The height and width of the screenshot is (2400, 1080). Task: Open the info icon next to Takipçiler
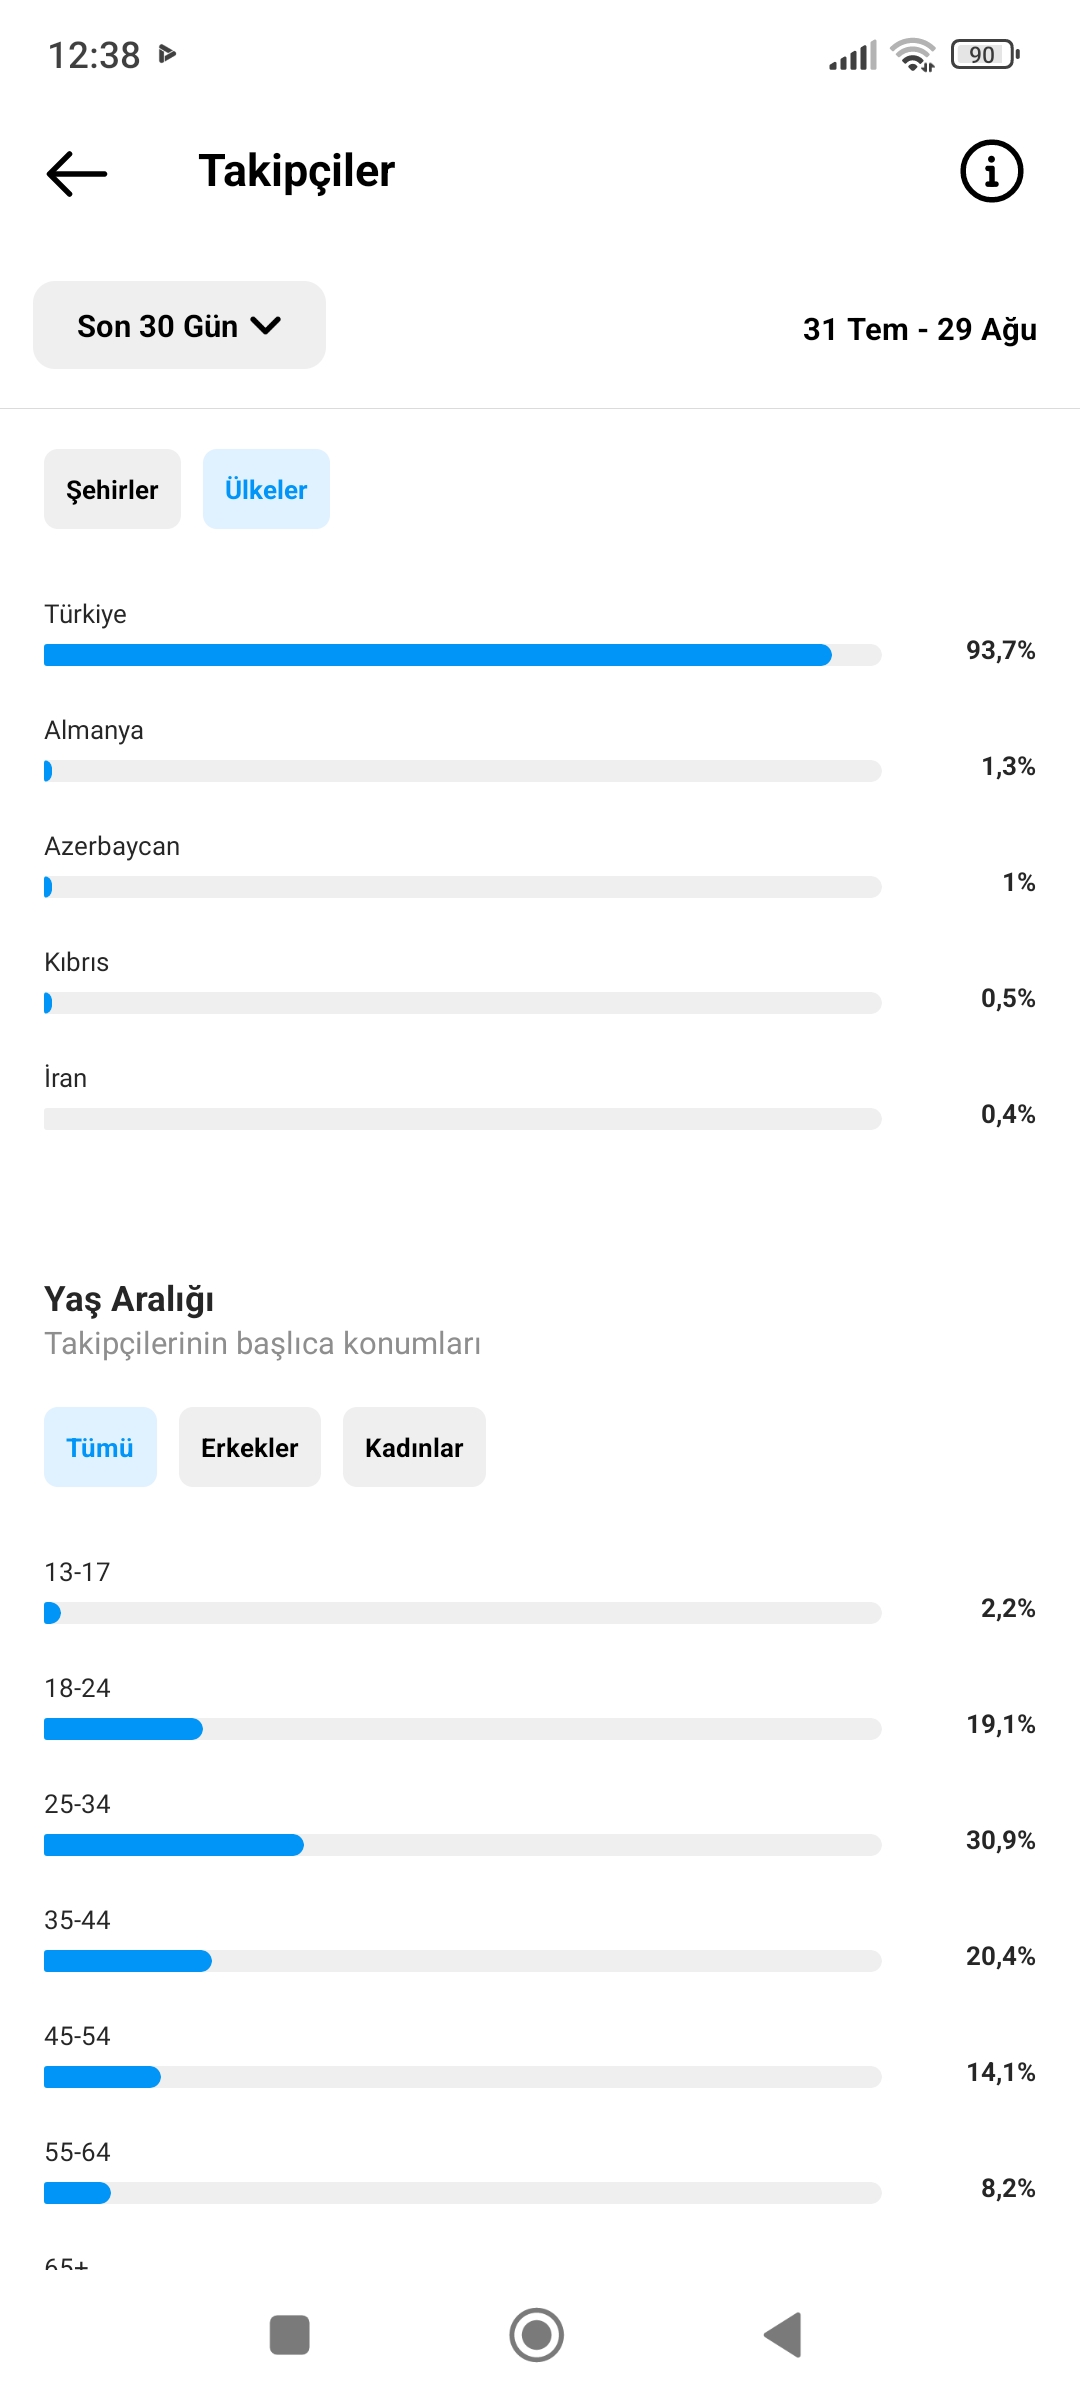point(991,171)
